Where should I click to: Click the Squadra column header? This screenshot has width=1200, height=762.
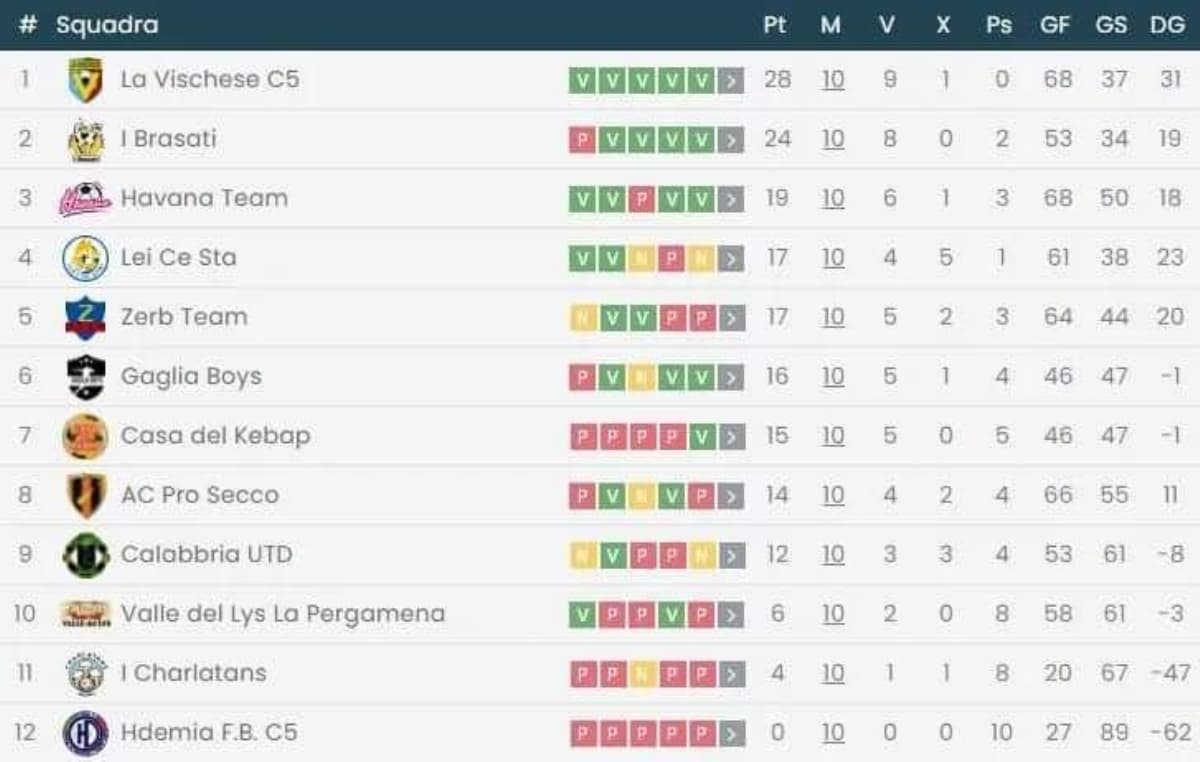pyautogui.click(x=107, y=25)
